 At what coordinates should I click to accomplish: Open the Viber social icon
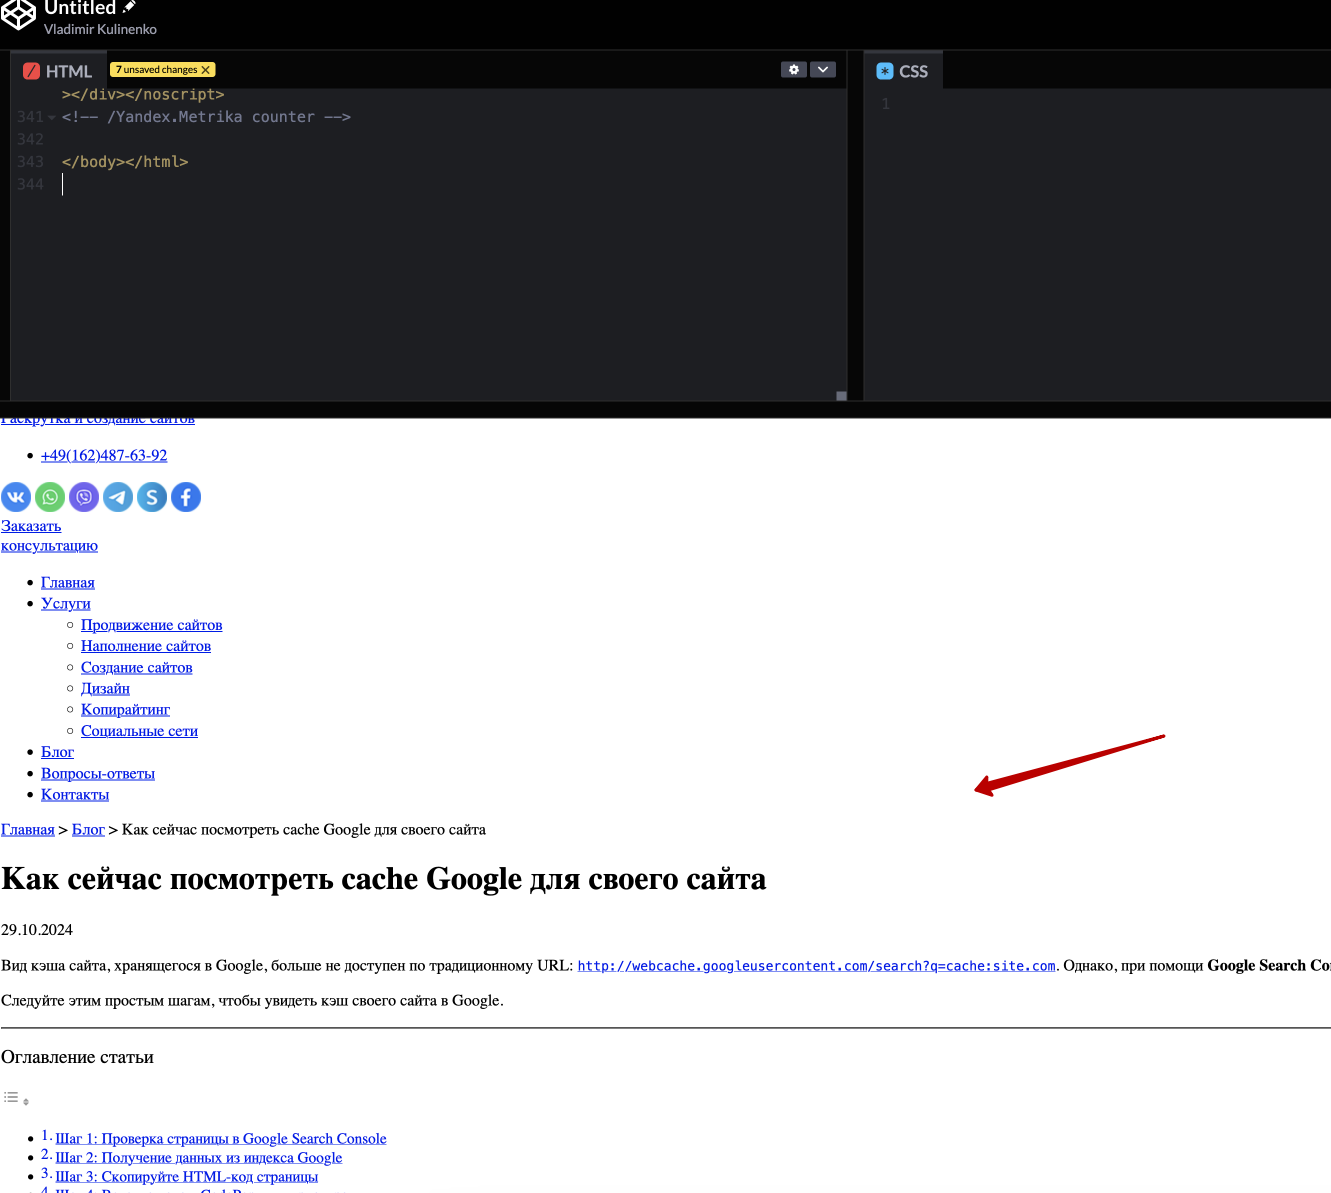point(84,497)
